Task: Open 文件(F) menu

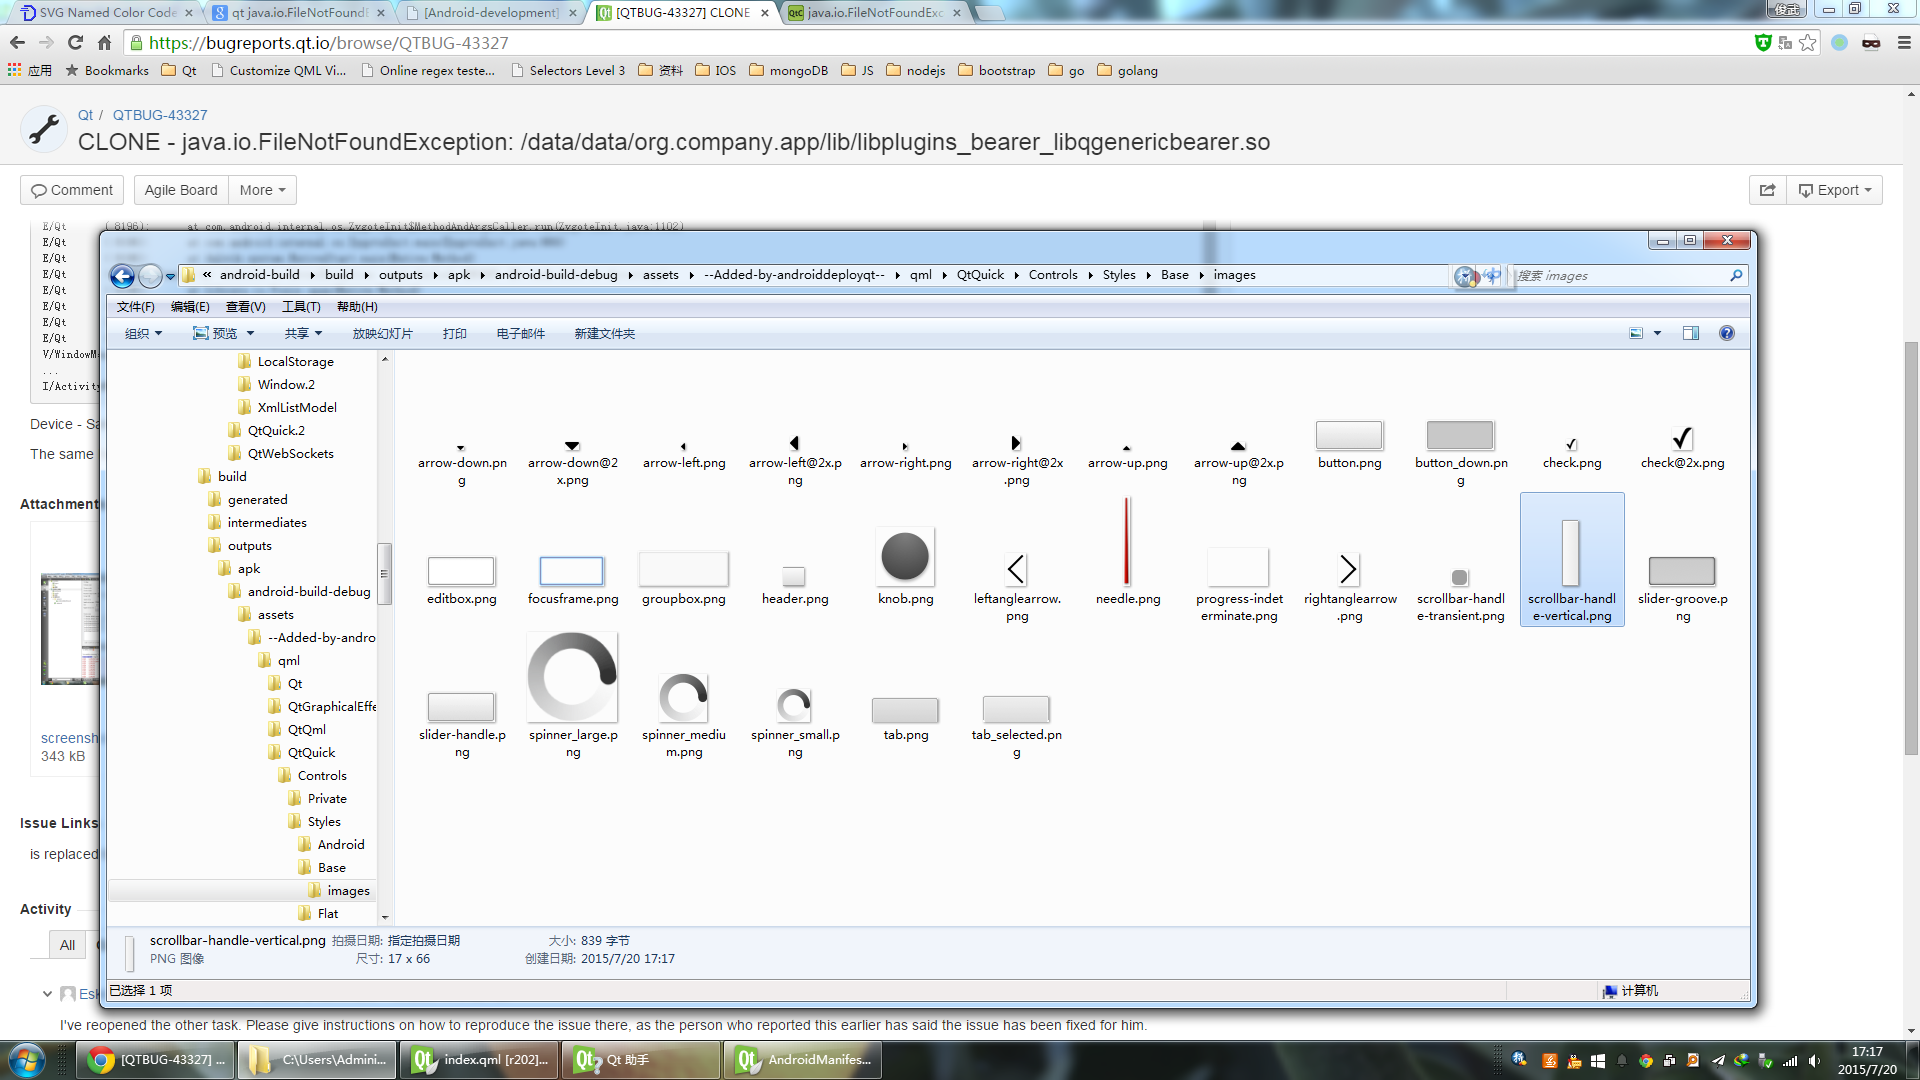Action: click(136, 307)
